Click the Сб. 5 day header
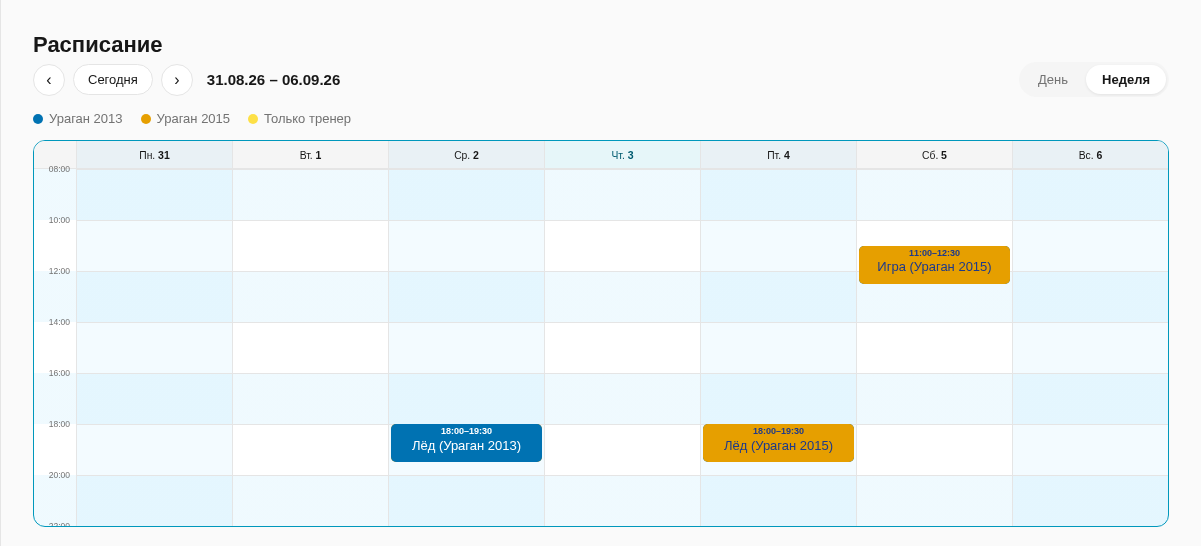The height and width of the screenshot is (546, 1201). pyautogui.click(x=934, y=155)
